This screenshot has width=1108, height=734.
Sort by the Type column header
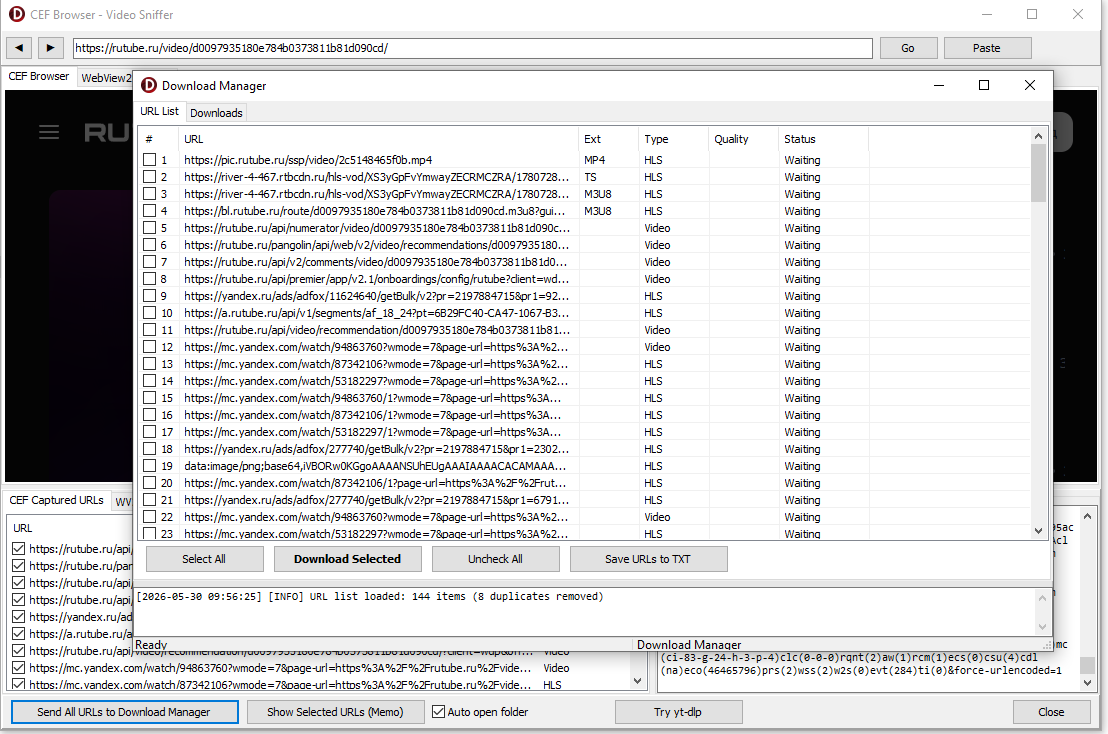[673, 139]
